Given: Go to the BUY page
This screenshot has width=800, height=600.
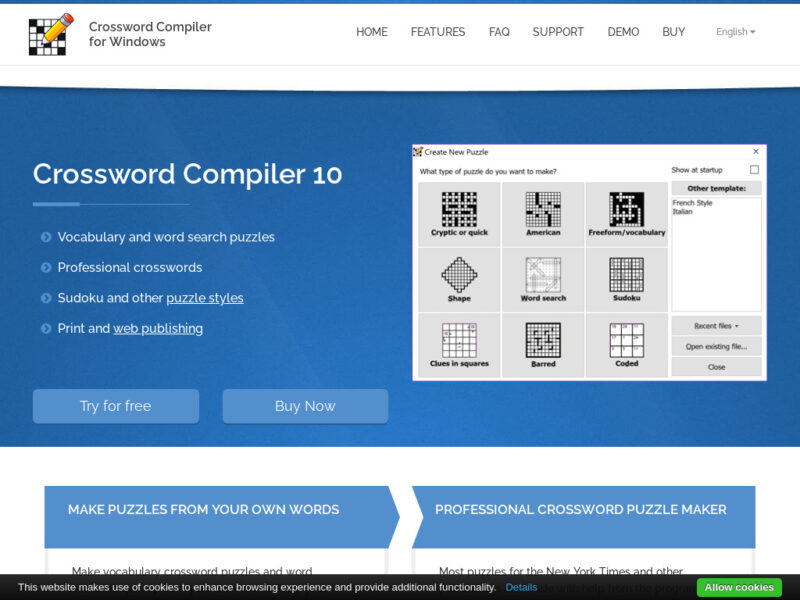Looking at the screenshot, I should 673,32.
